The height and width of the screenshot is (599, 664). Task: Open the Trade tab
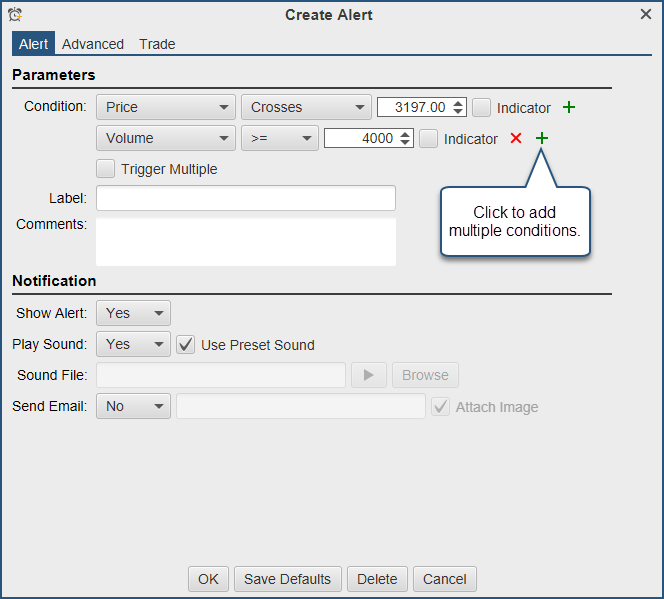pos(157,44)
